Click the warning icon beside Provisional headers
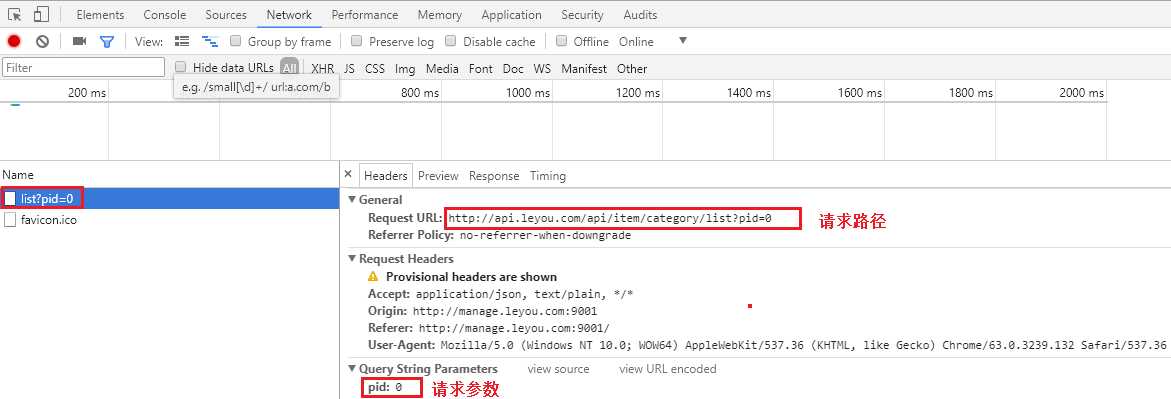 [373, 276]
